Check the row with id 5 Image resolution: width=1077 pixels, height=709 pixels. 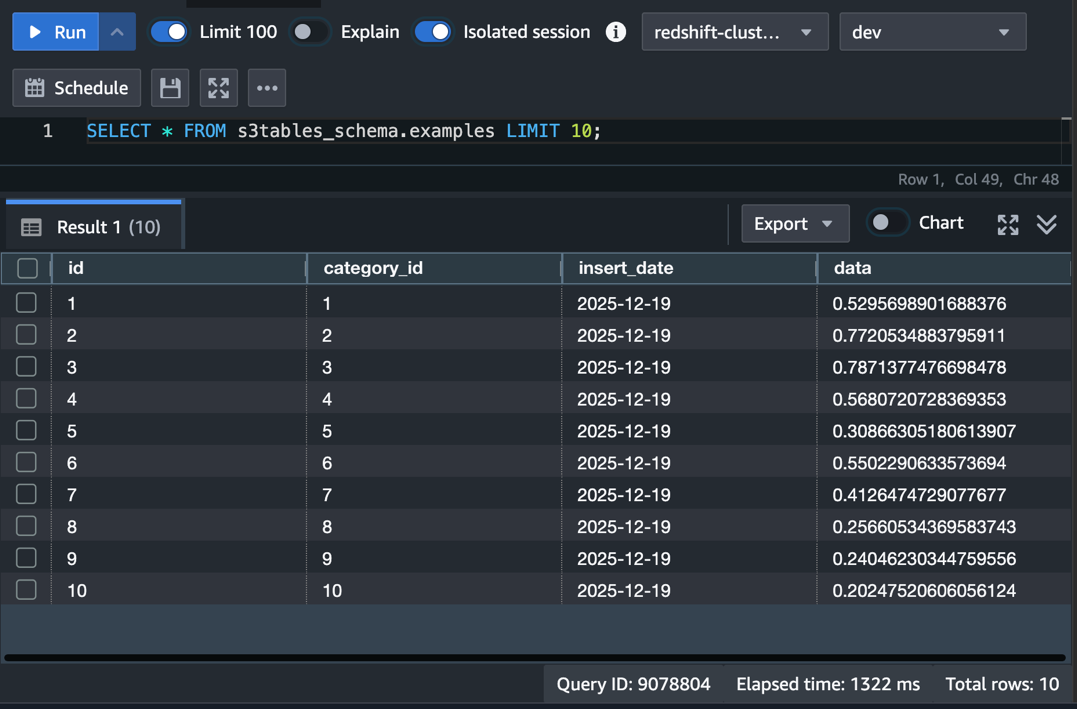[26, 430]
